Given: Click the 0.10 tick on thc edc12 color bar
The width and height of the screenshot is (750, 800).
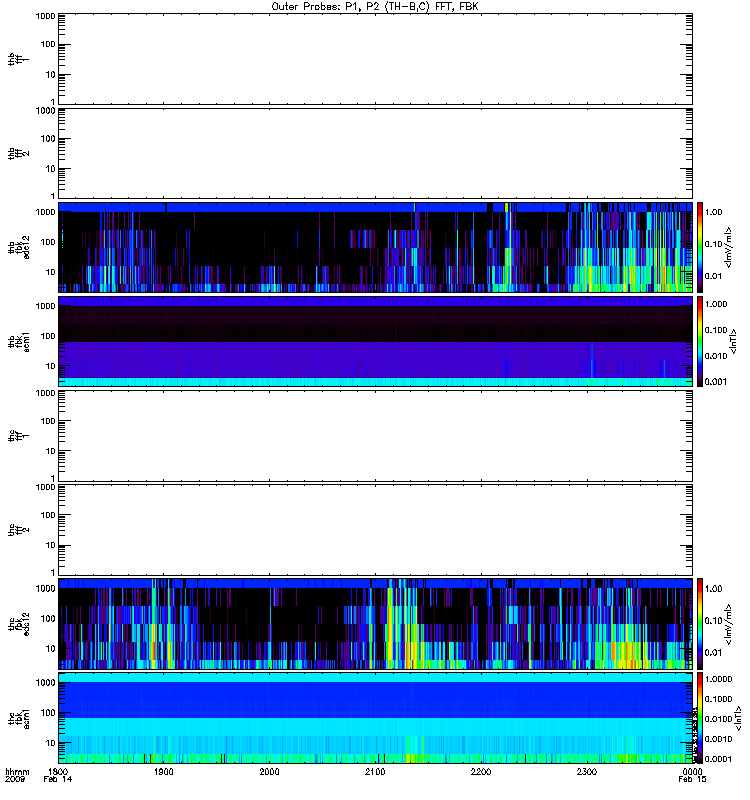Looking at the screenshot, I should [713, 620].
